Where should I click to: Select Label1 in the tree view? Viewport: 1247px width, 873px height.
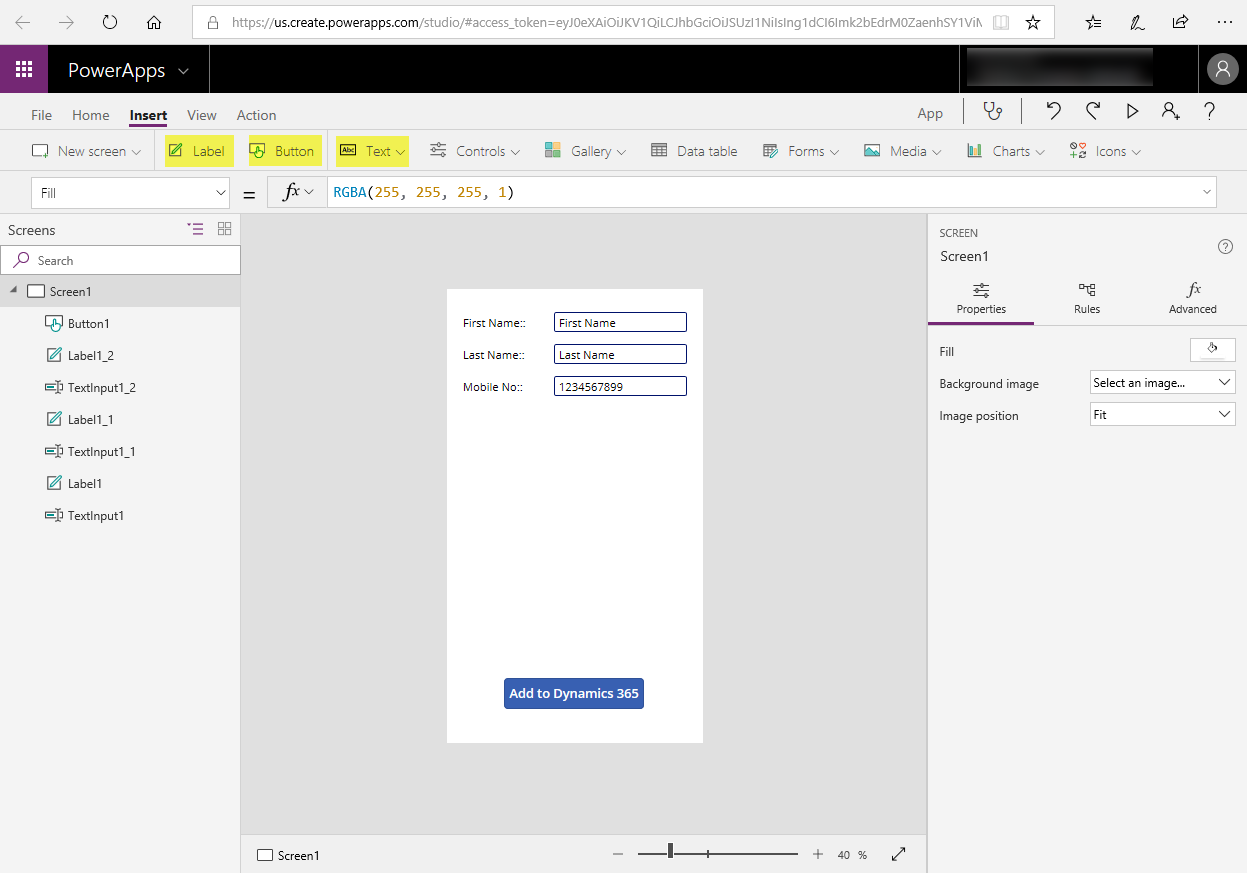coord(84,484)
